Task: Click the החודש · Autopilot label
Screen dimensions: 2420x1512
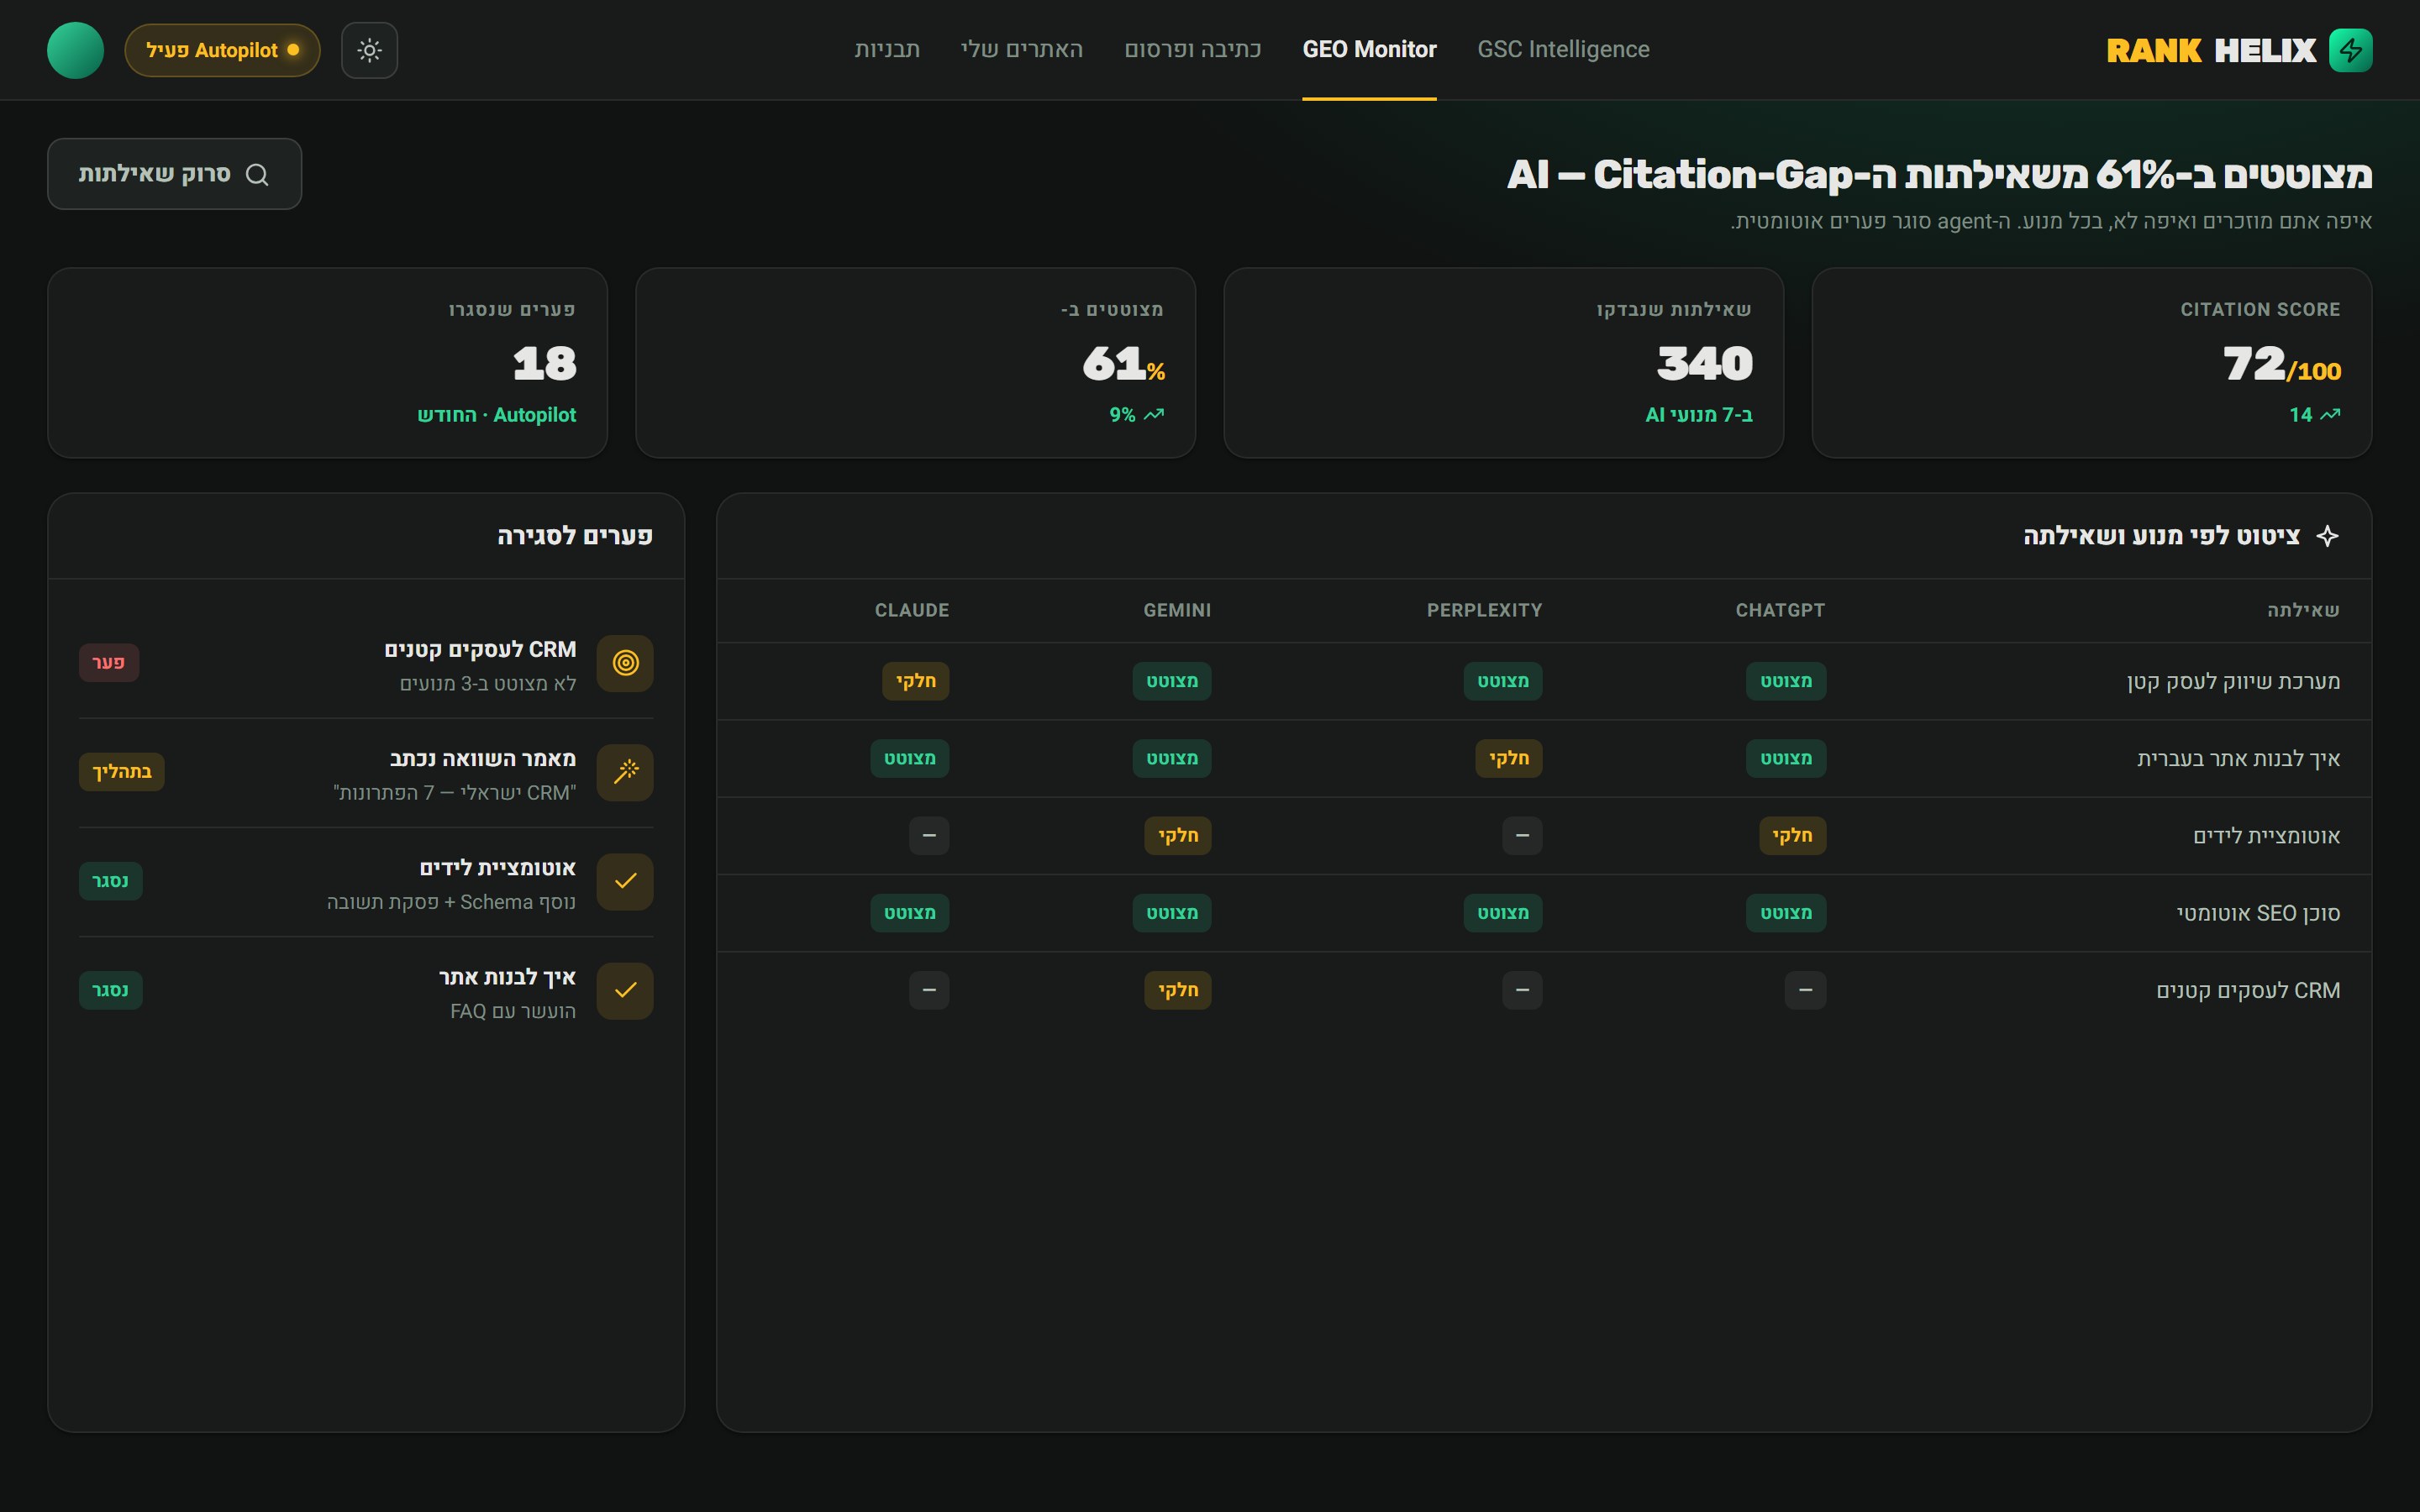Action: [x=497, y=415]
